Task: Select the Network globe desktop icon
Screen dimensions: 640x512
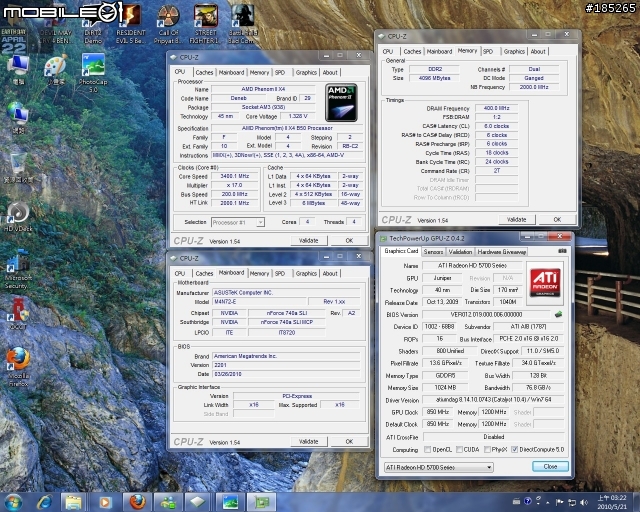Action: click(18, 118)
